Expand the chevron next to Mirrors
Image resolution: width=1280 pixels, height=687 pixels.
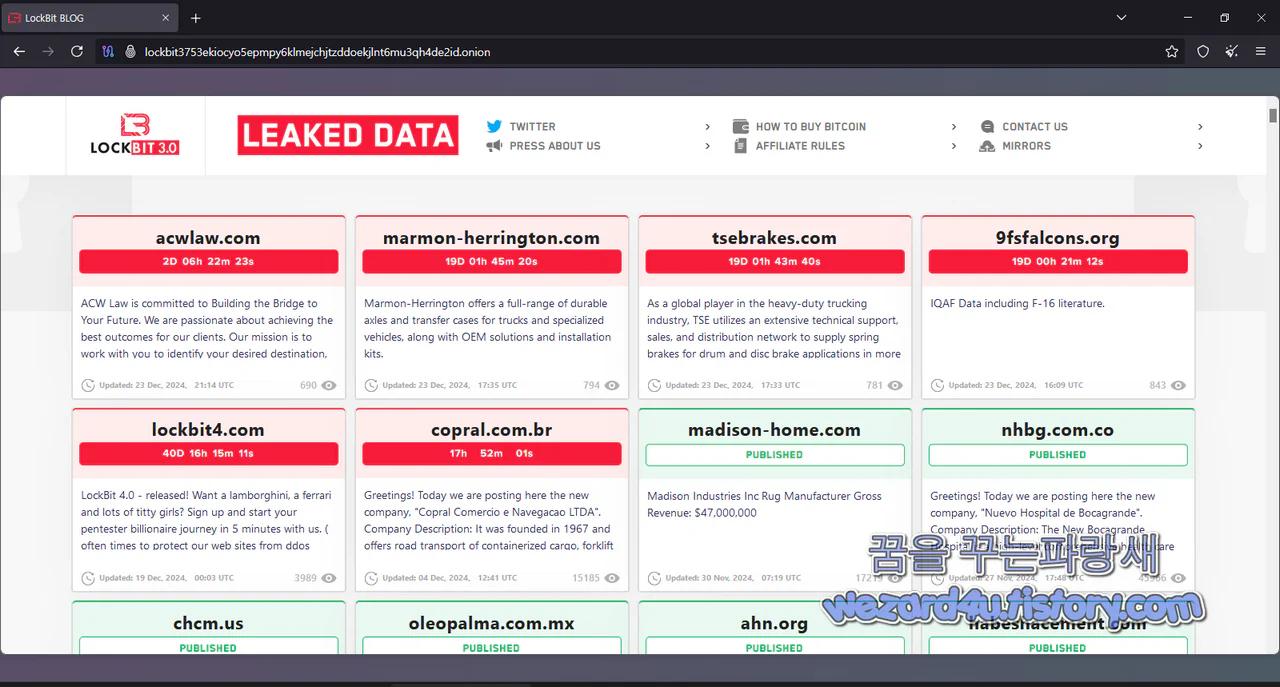coord(1200,146)
